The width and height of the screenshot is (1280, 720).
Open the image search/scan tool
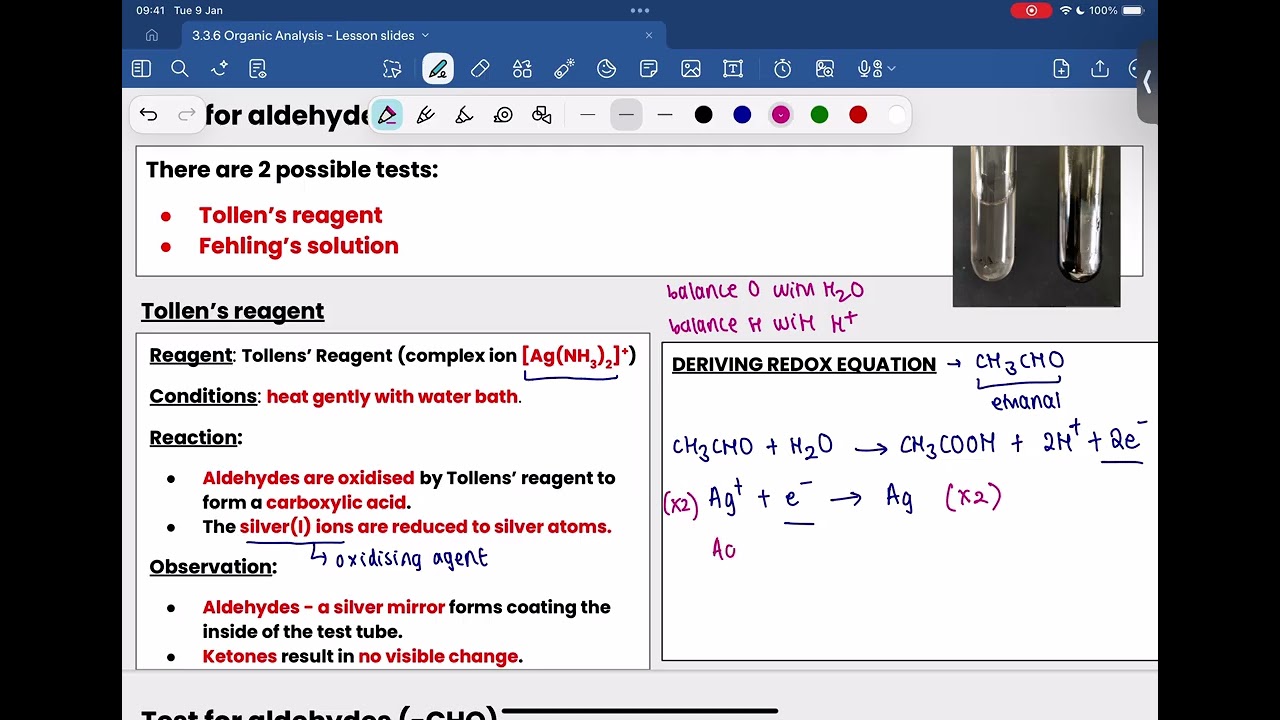click(x=825, y=69)
